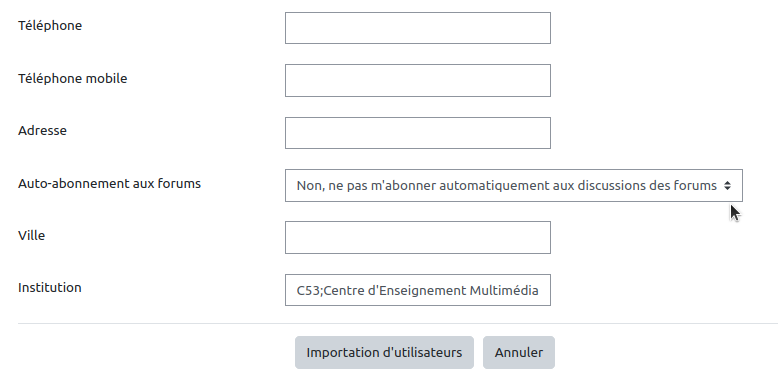Open the Auto-abonnement aux forums dropdown
Image resolution: width=778 pixels, height=382 pixels.
[514, 186]
